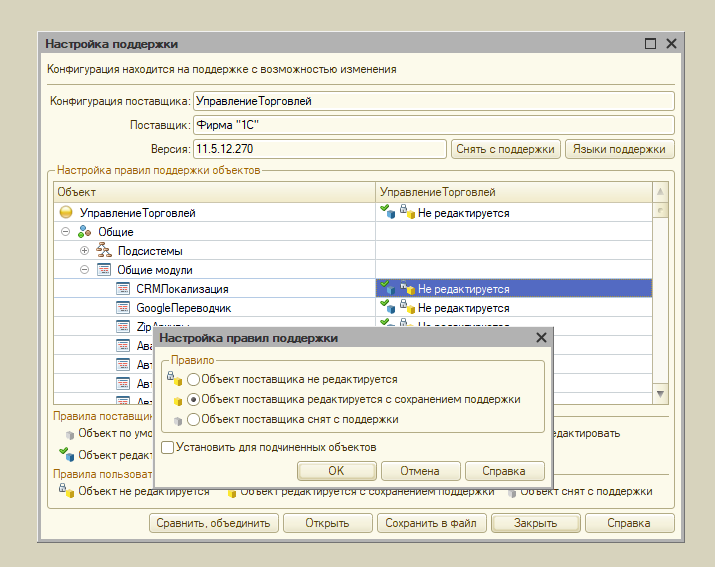This screenshot has width=715, height=567.
Task: Click the GoogleПереводчик module icon
Action: tap(122, 308)
